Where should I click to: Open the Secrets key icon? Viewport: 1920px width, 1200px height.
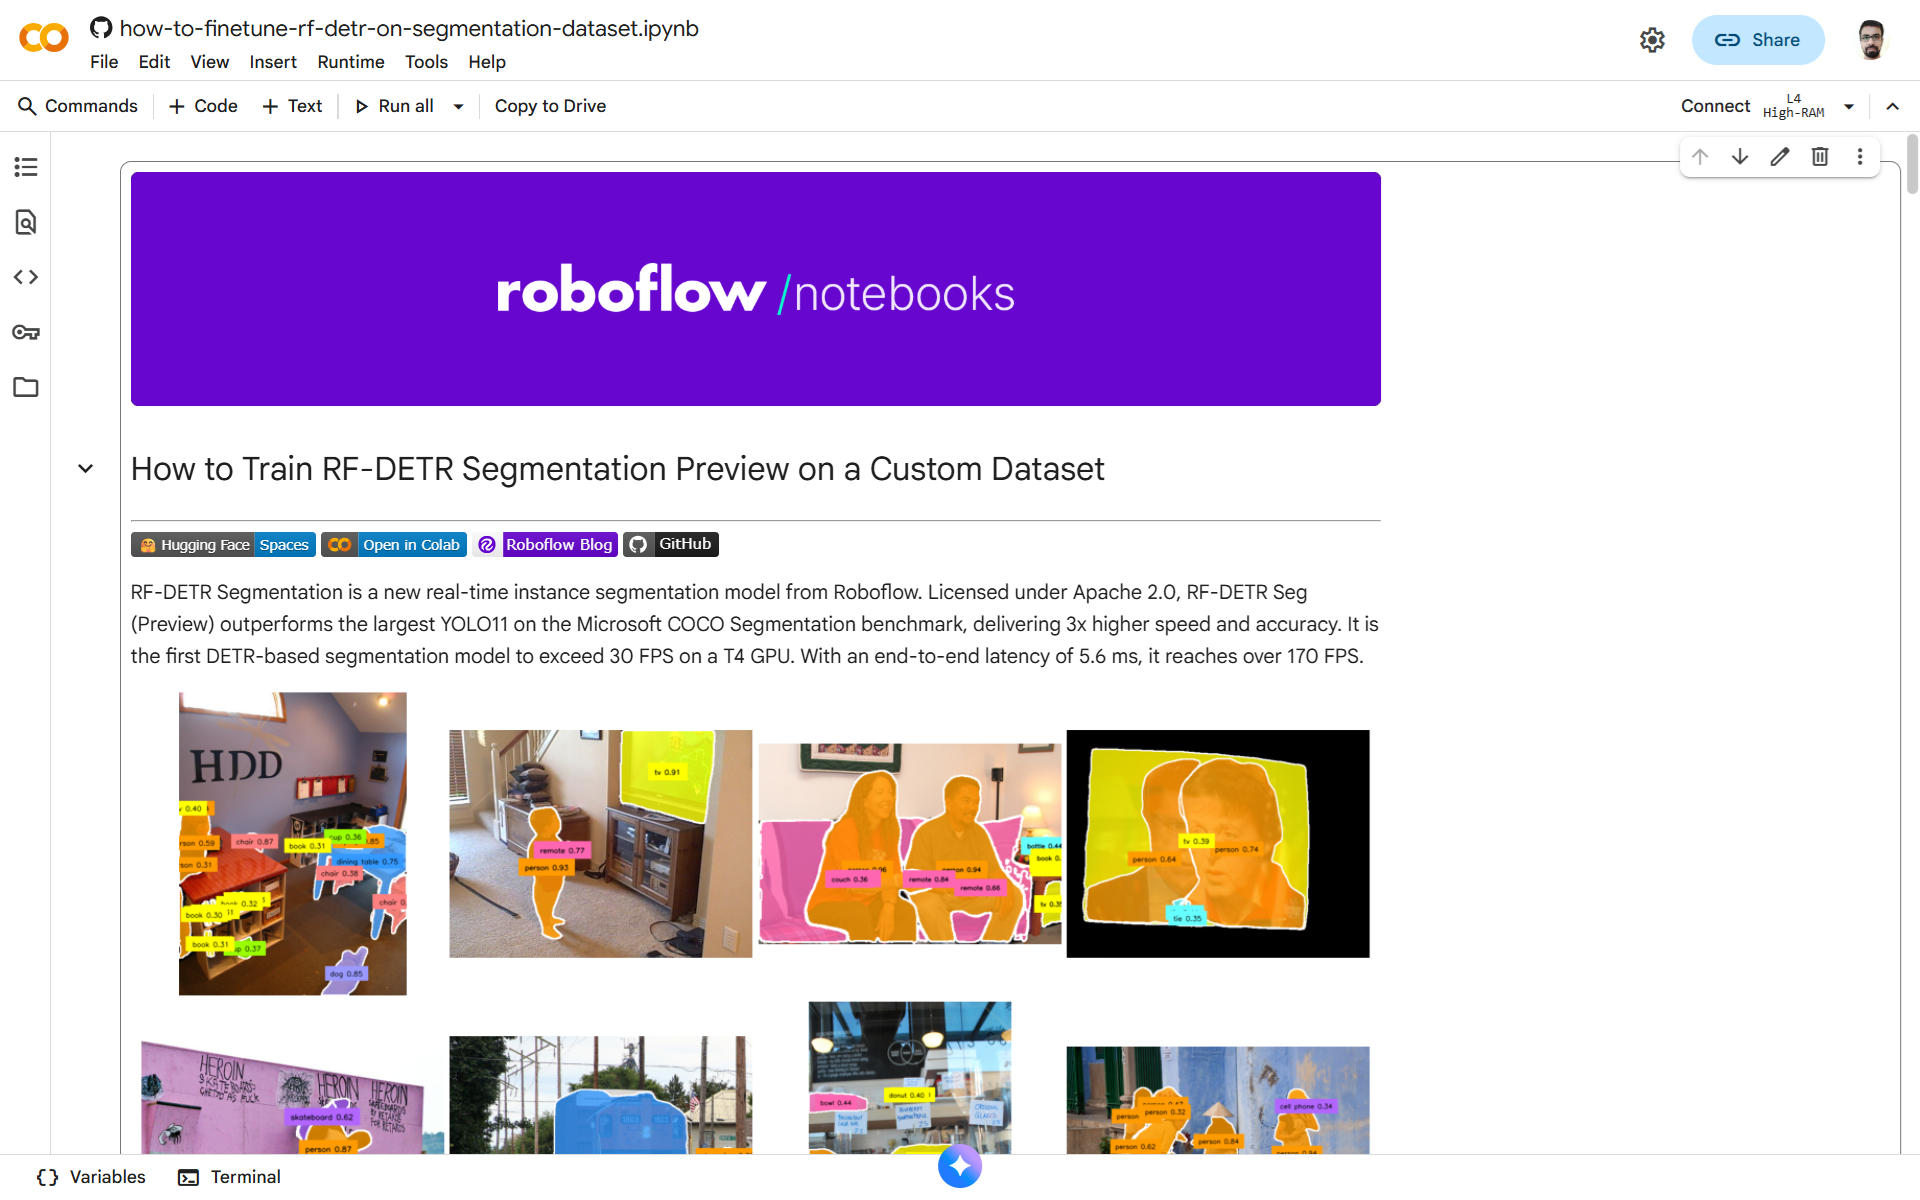point(26,332)
